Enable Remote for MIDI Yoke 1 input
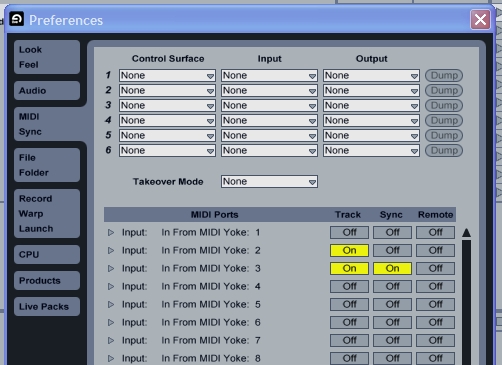The width and height of the screenshot is (502, 365). pyautogui.click(x=435, y=232)
